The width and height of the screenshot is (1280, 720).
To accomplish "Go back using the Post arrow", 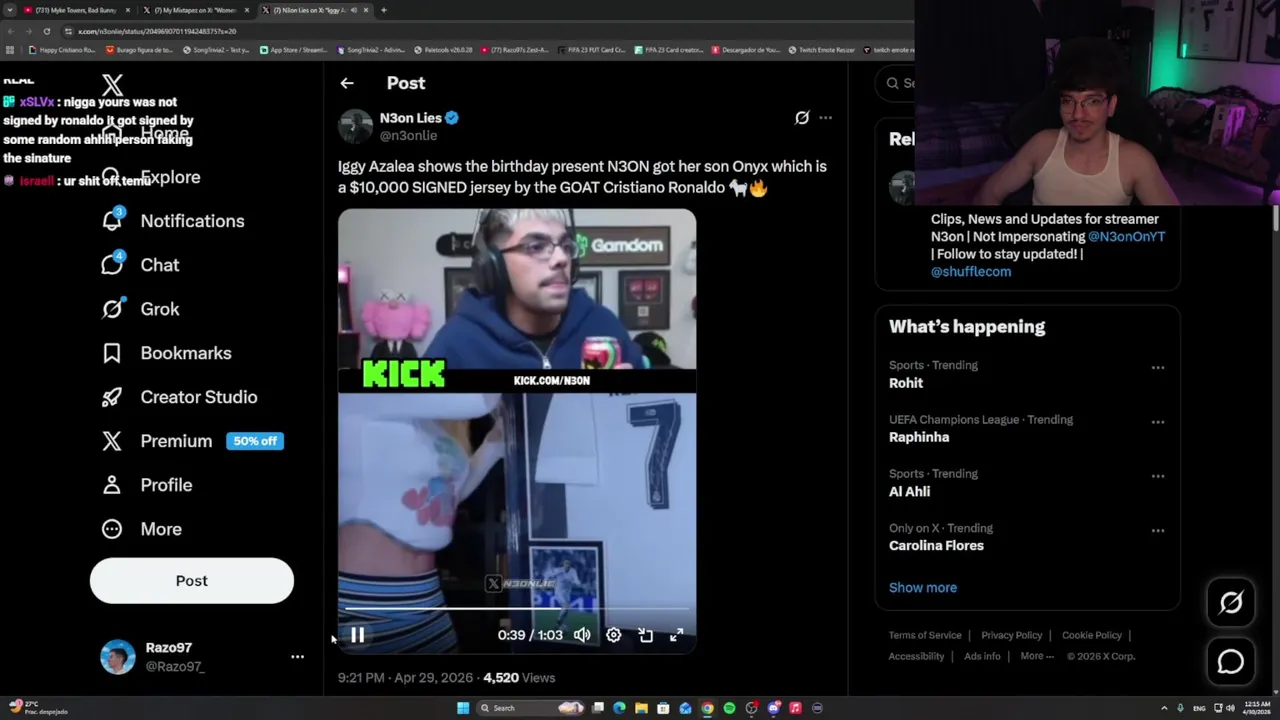I will pos(347,83).
